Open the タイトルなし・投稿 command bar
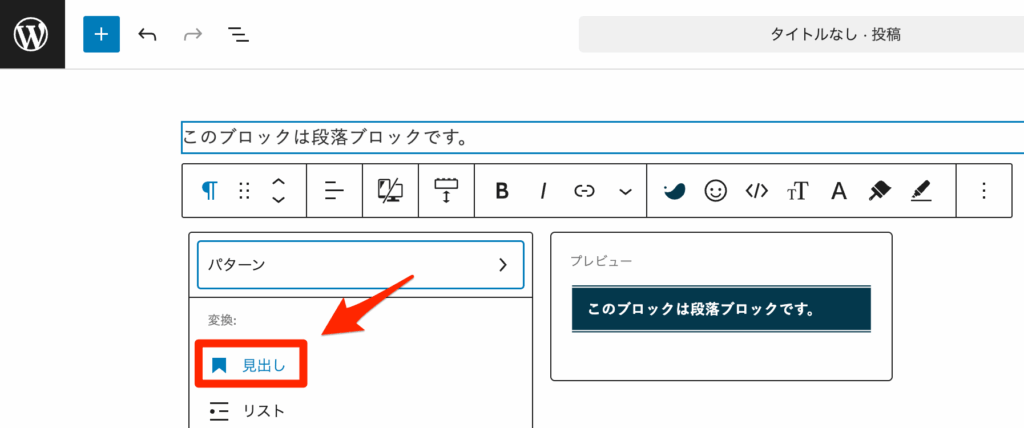Screen dimensions: 1024x428 (x=801, y=35)
